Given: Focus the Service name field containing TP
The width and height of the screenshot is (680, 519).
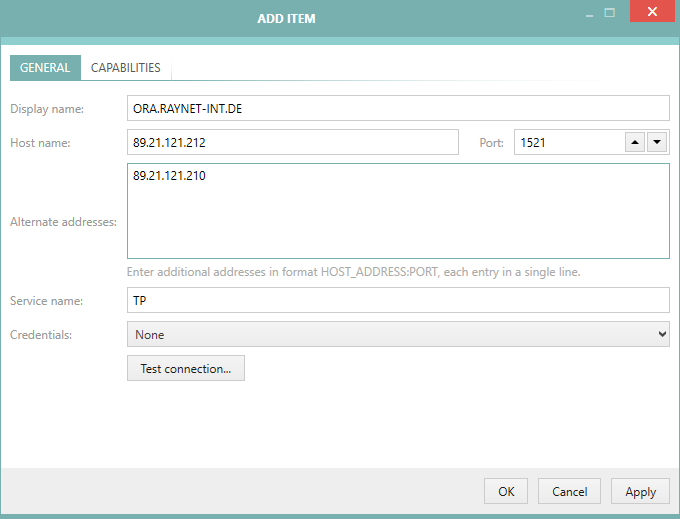Looking at the screenshot, I should click(398, 300).
